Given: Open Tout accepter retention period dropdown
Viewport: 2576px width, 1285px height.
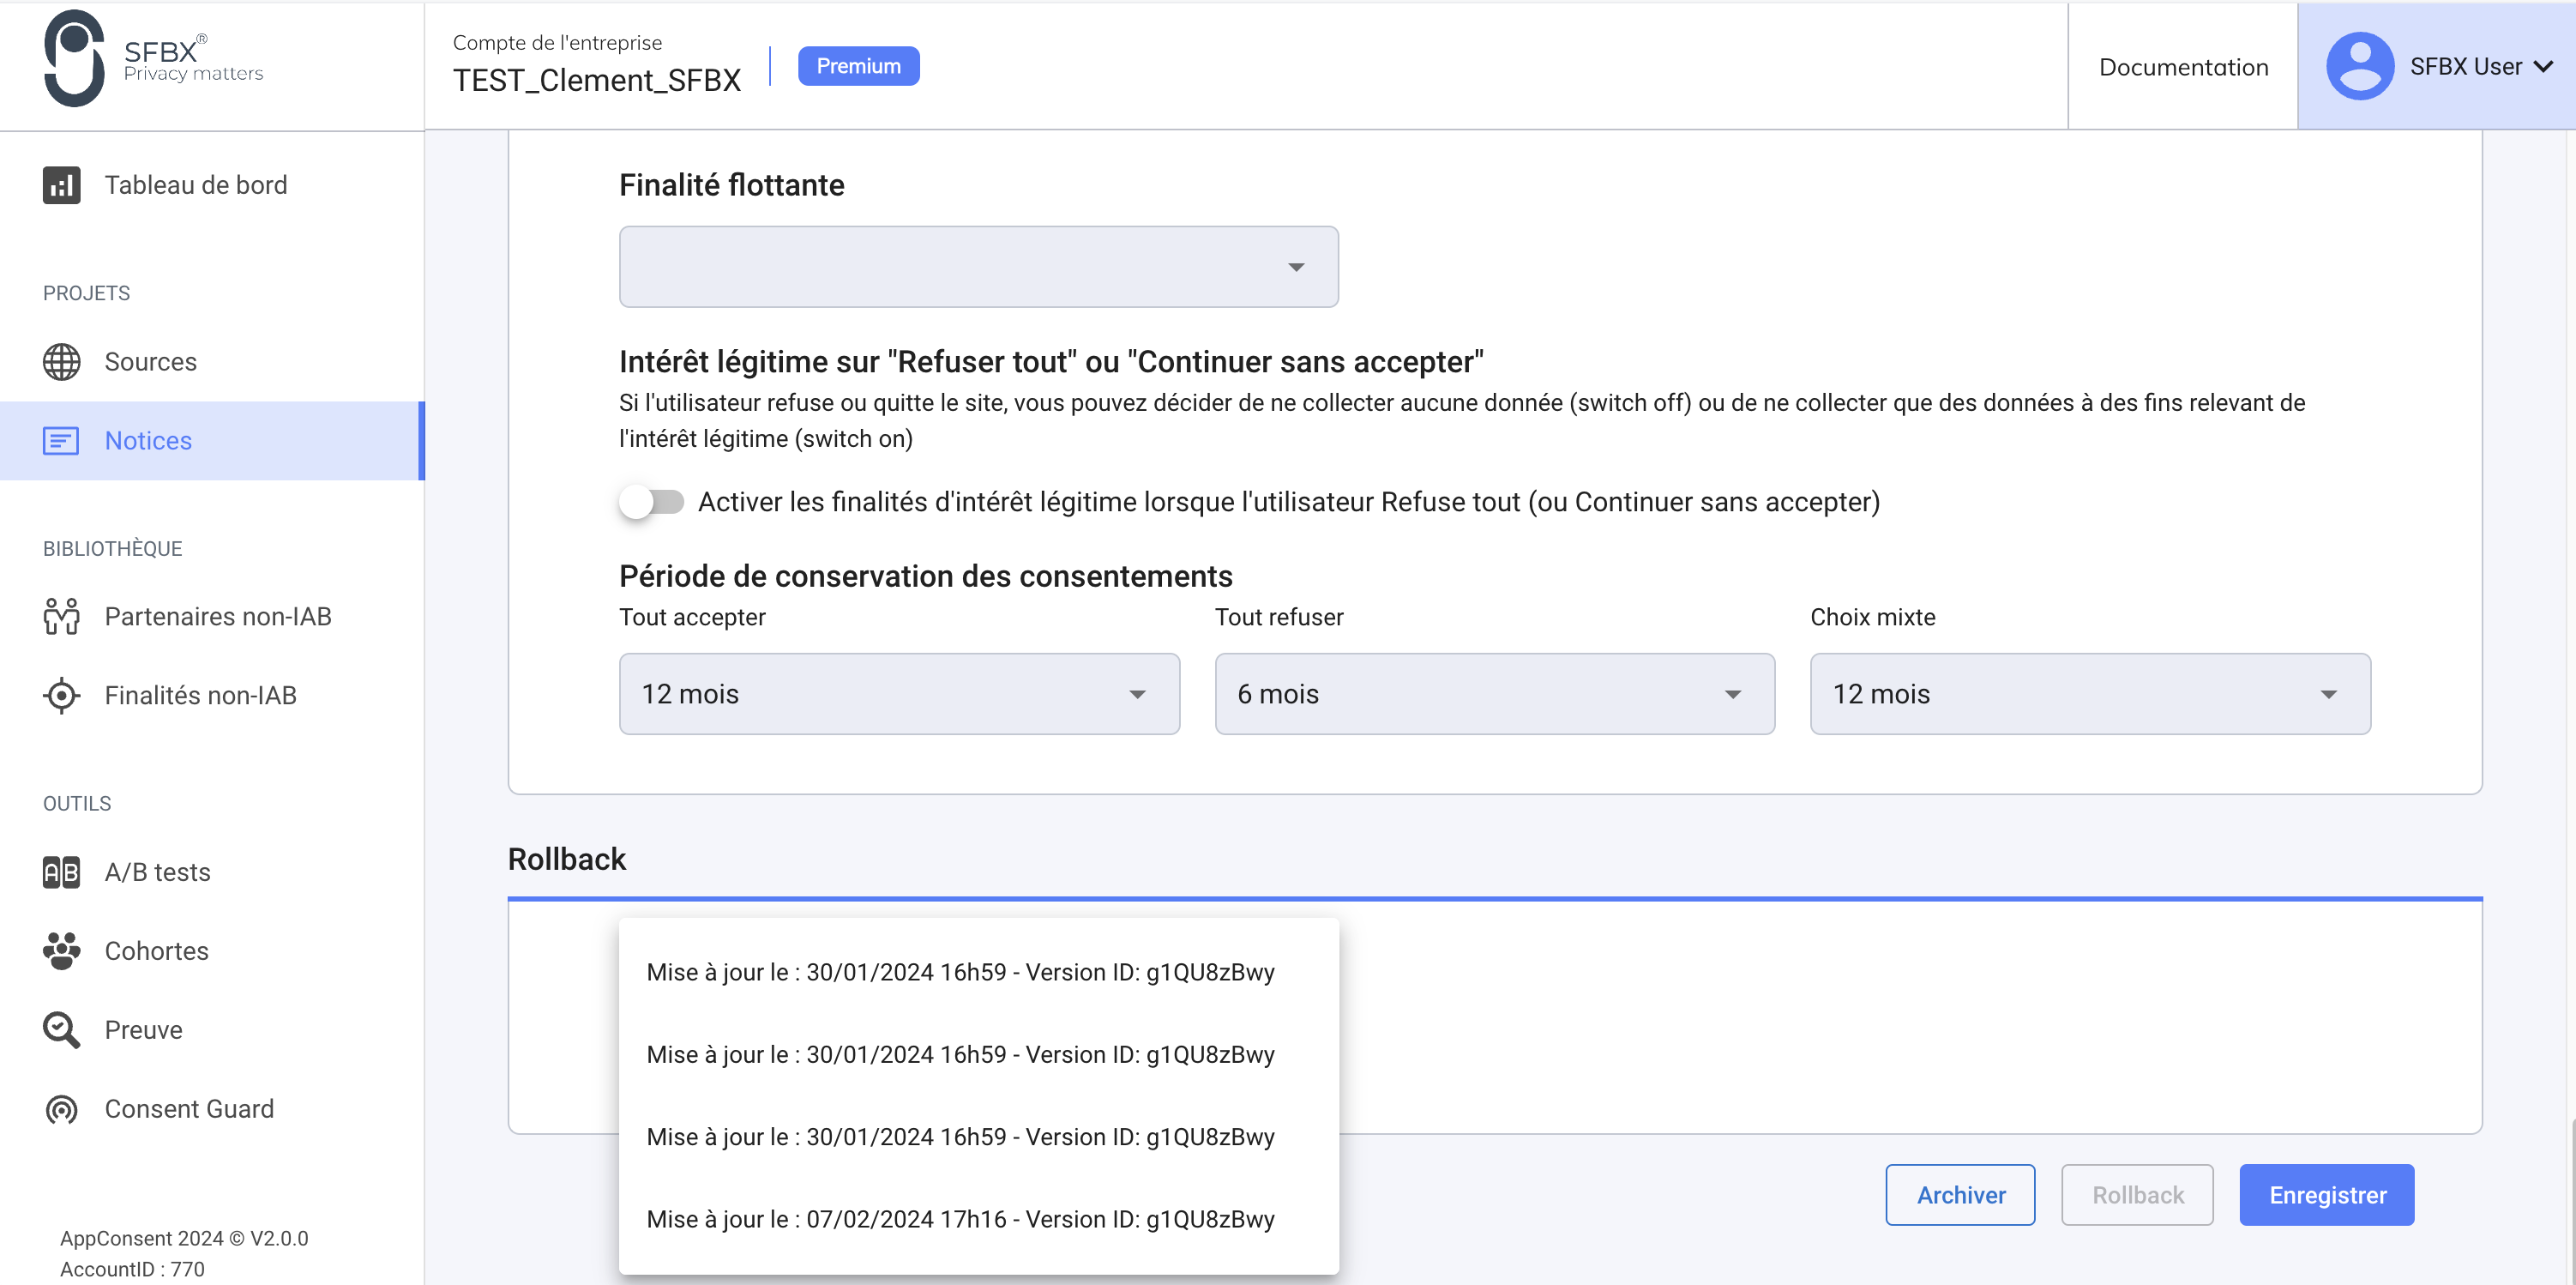Looking at the screenshot, I should [x=898, y=694].
